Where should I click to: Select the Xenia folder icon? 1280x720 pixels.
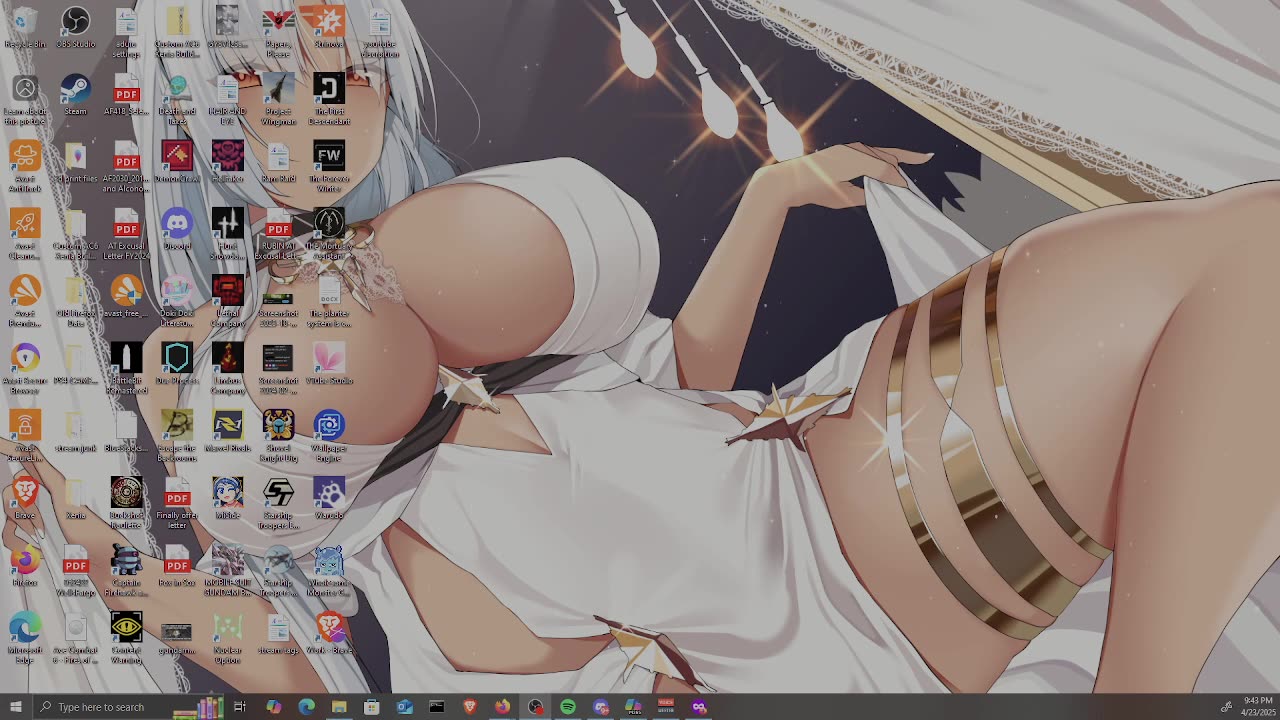coord(75,498)
